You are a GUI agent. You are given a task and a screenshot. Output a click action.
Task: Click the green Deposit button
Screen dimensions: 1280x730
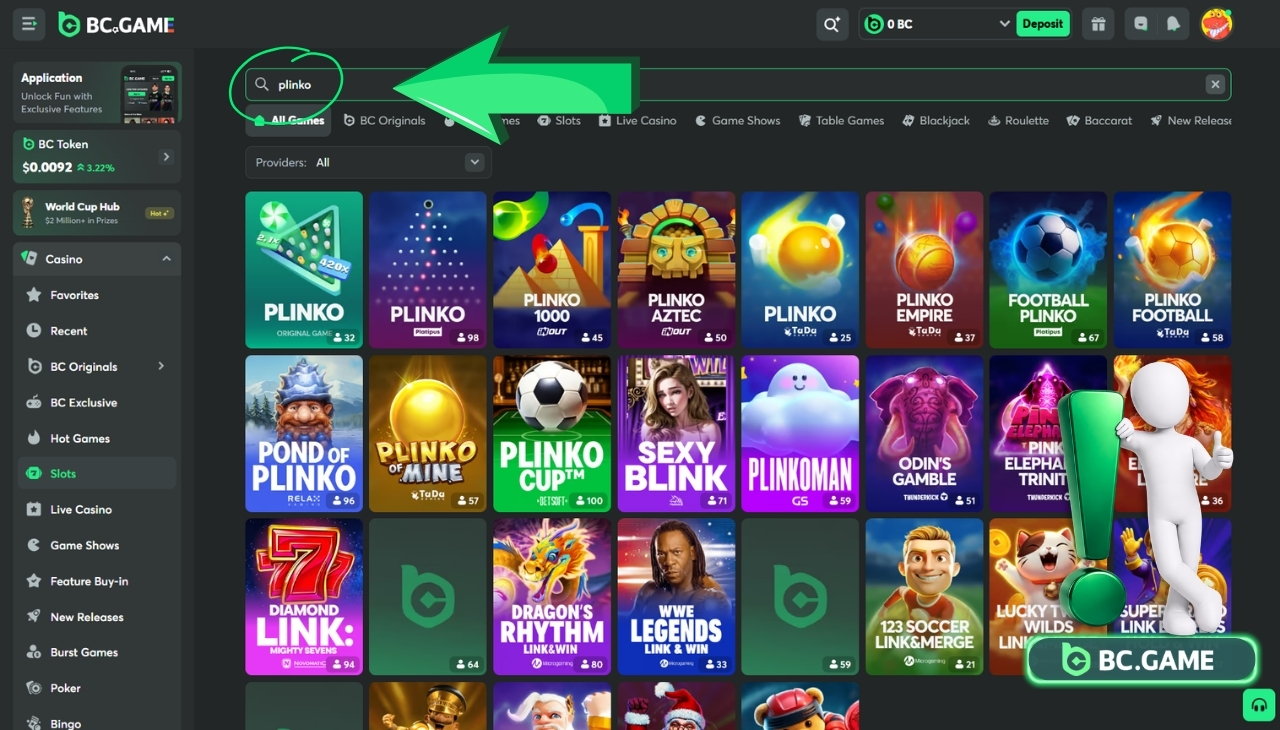coord(1043,24)
